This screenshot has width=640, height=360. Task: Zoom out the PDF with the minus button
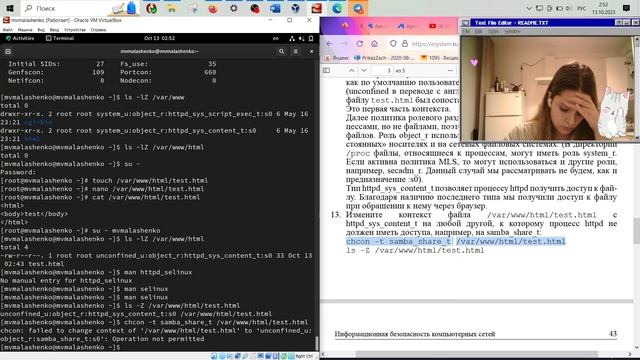pos(450,71)
